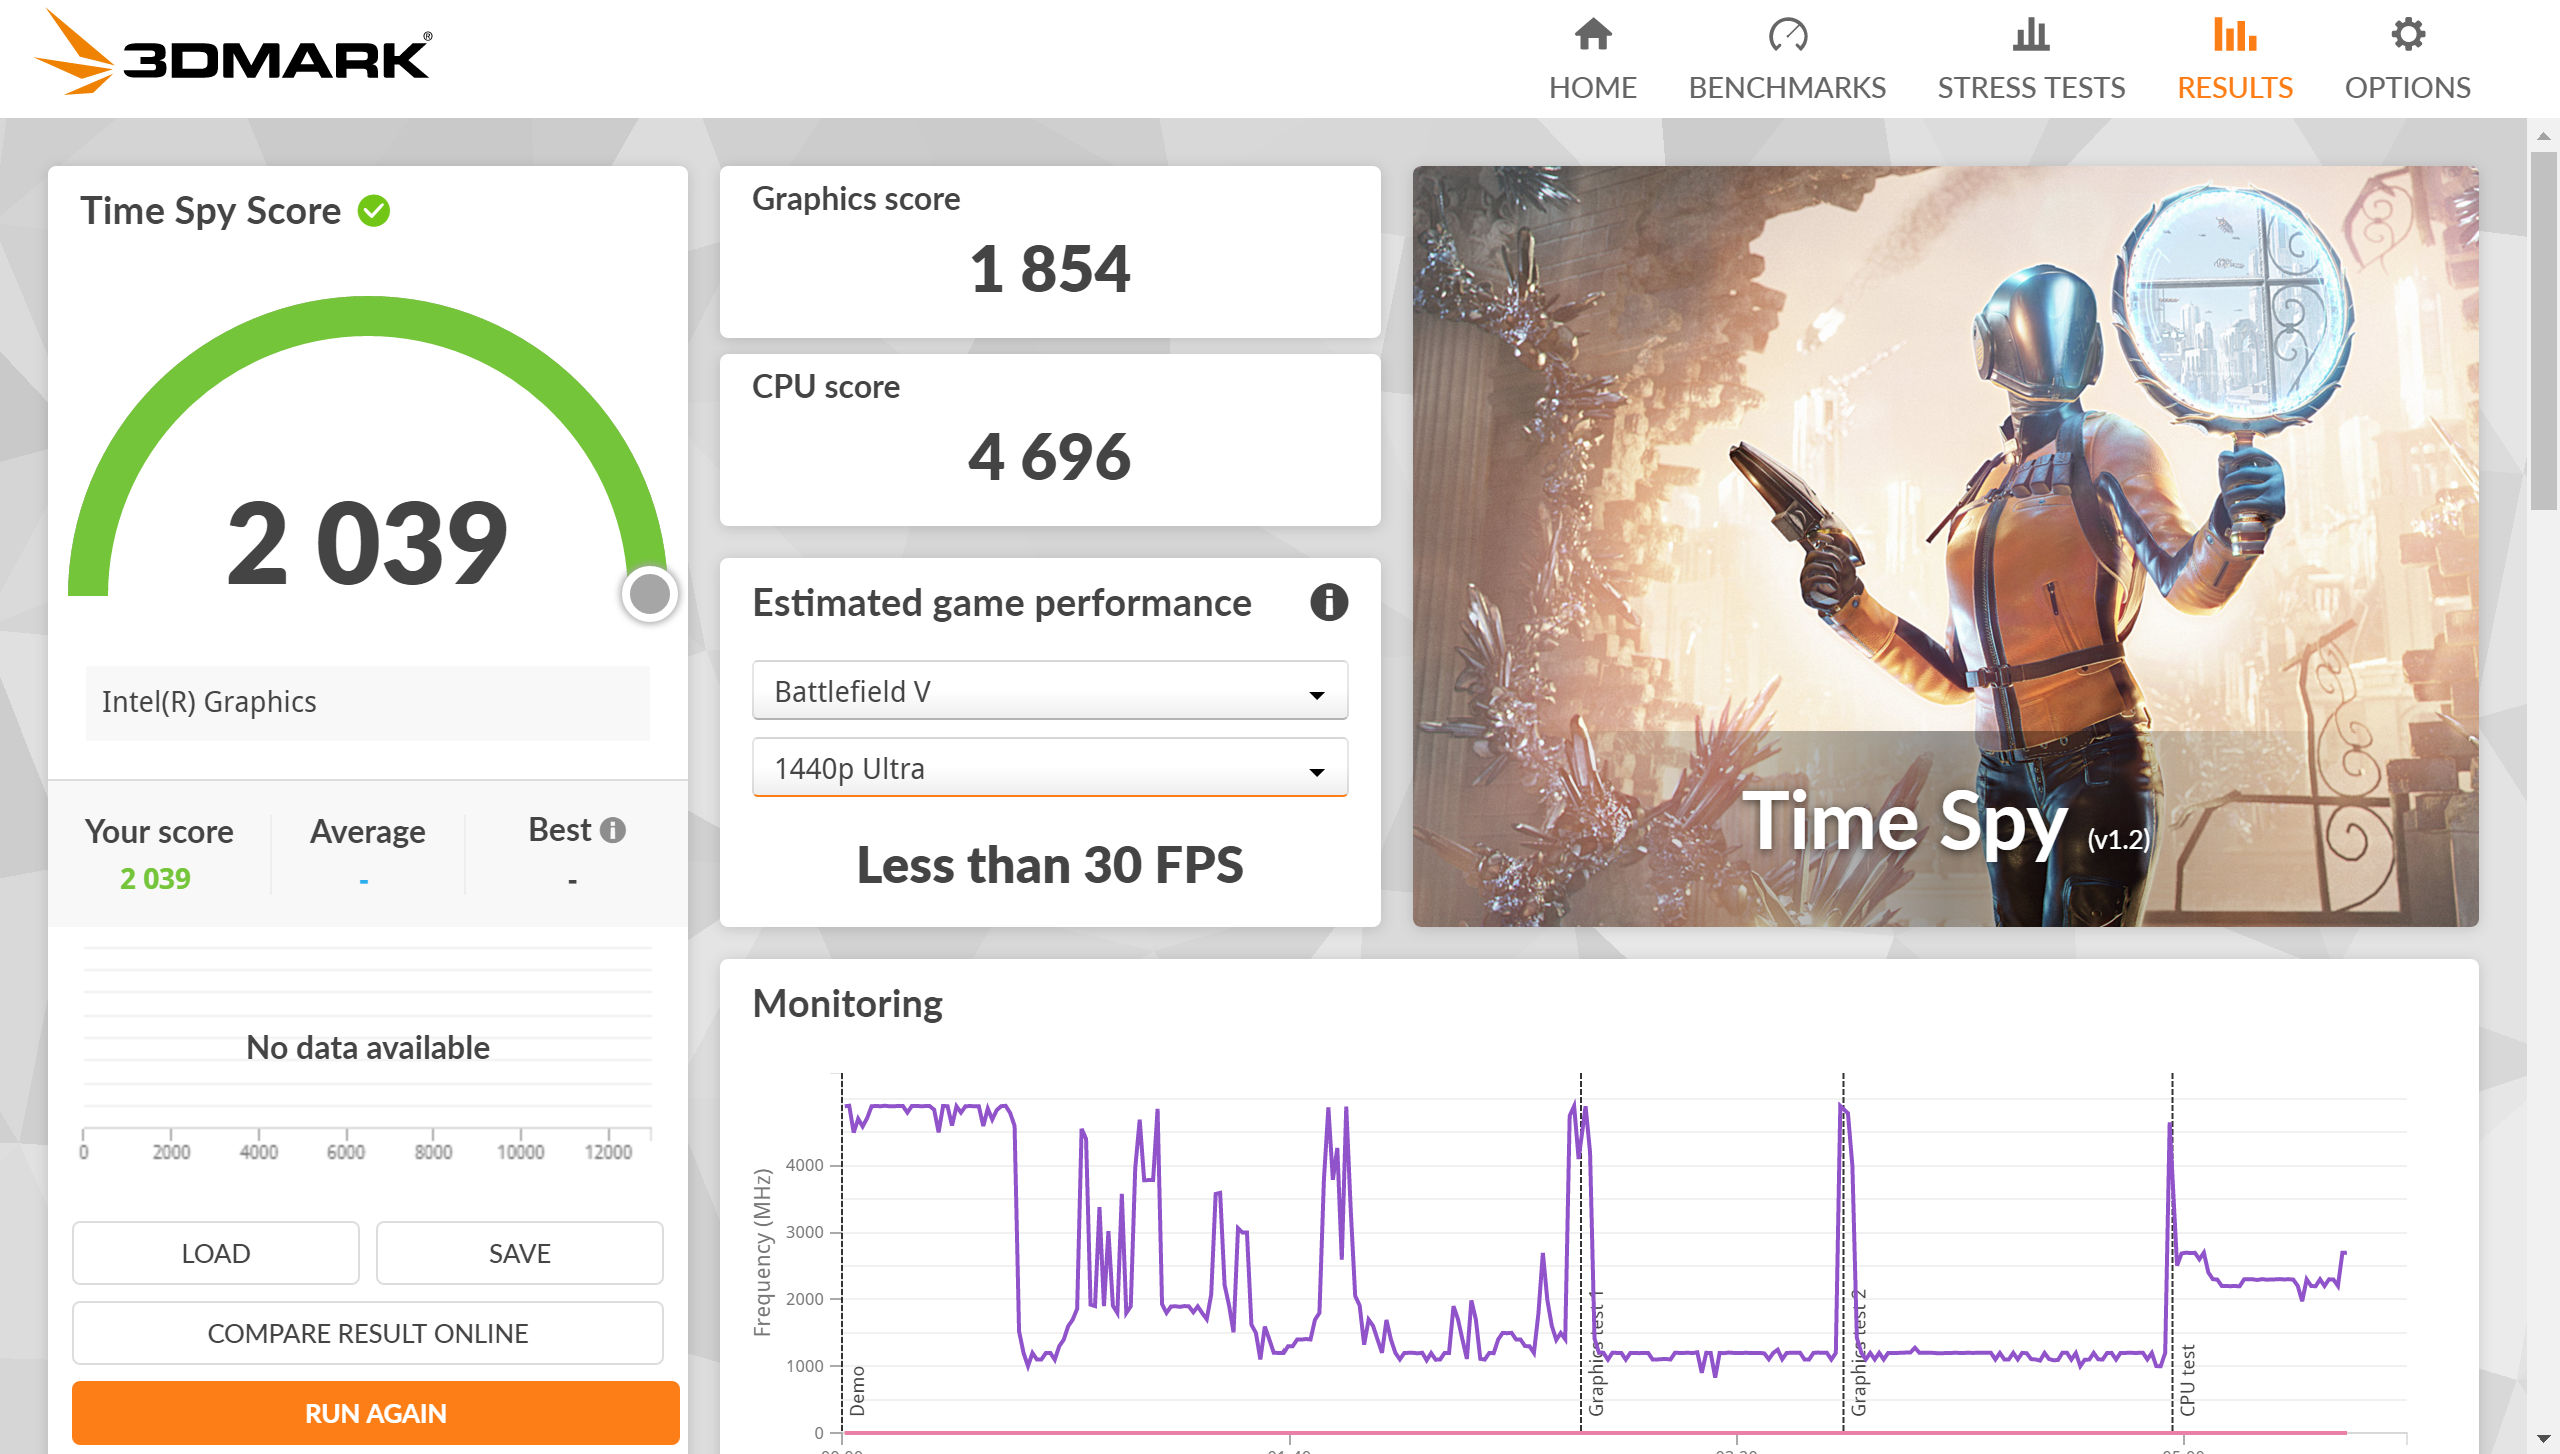Click info icon next to Best
2560x1454 pixels.
tap(613, 830)
